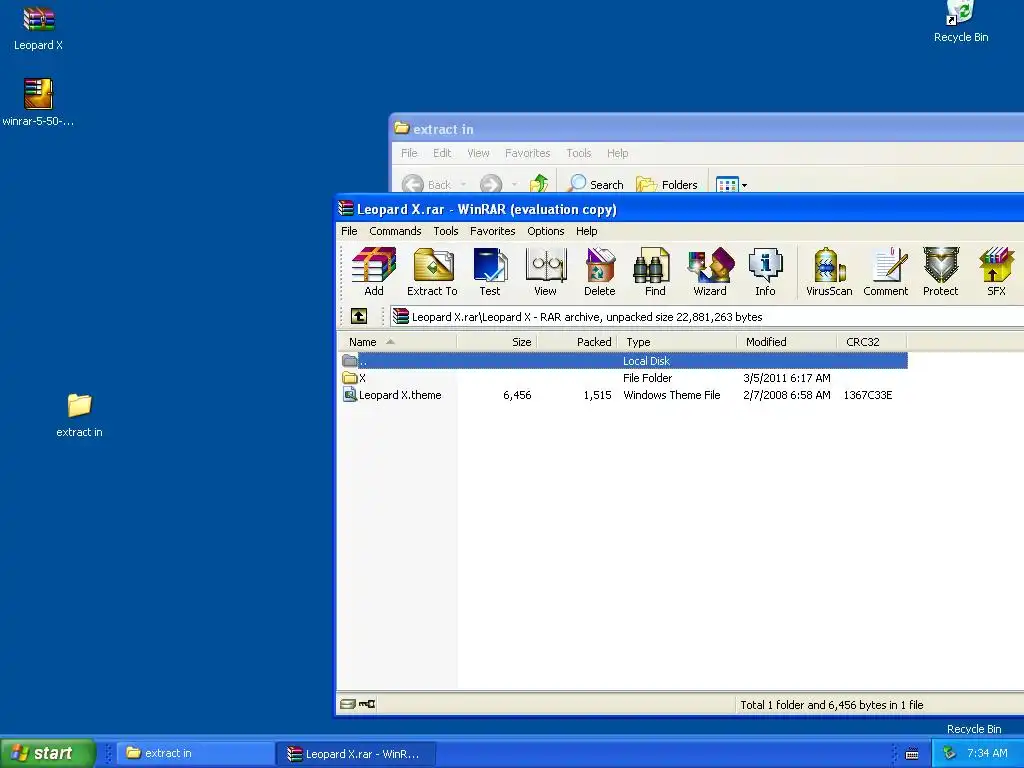Click the Add toolbar icon in WinRAR
Image resolution: width=1024 pixels, height=768 pixels.
tap(374, 272)
